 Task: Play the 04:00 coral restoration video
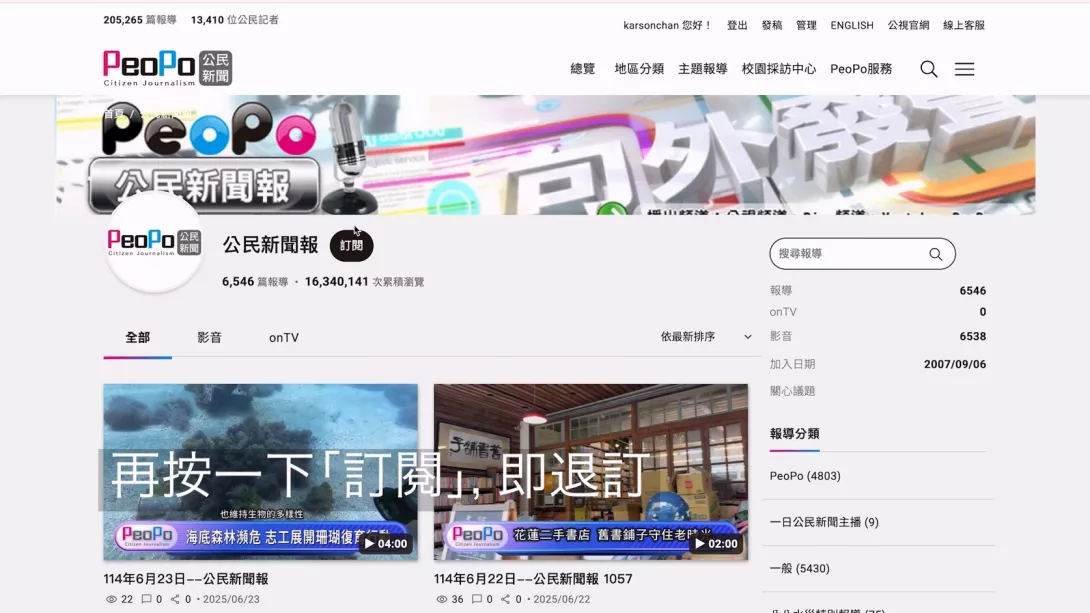(386, 543)
